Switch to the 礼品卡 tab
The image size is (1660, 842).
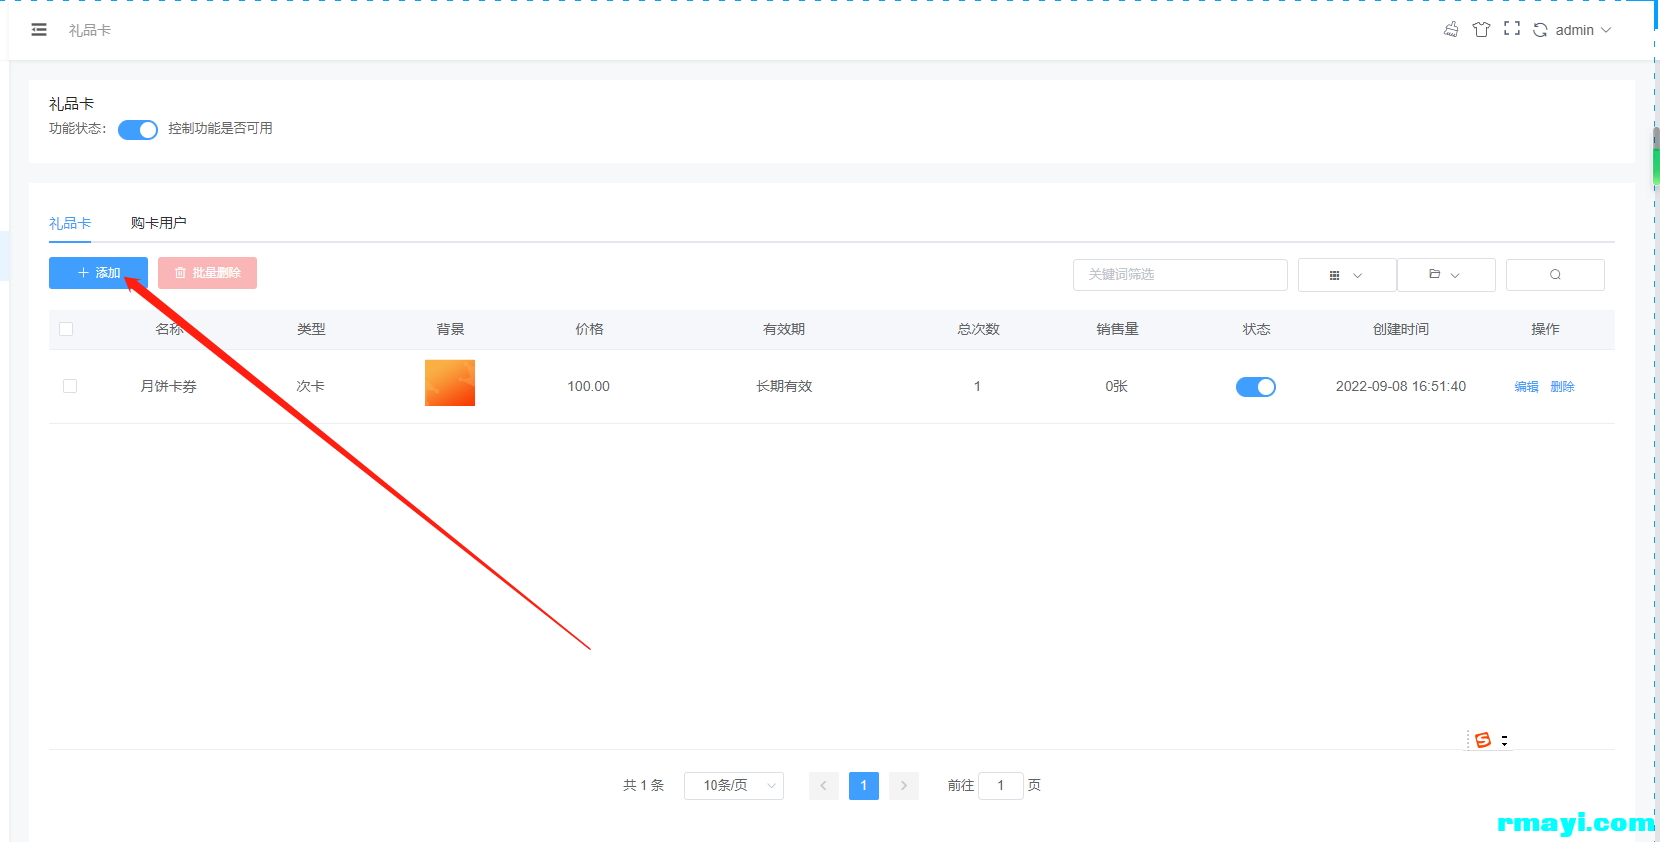[70, 223]
